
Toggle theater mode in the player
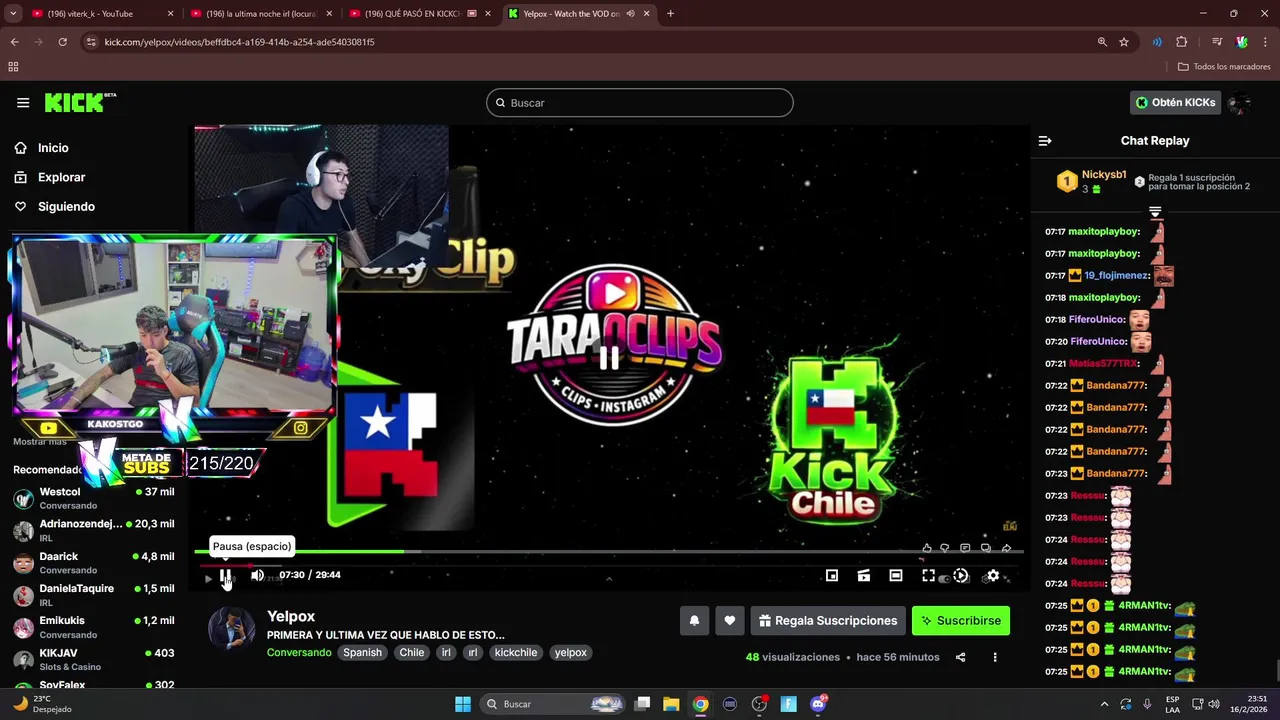point(896,575)
